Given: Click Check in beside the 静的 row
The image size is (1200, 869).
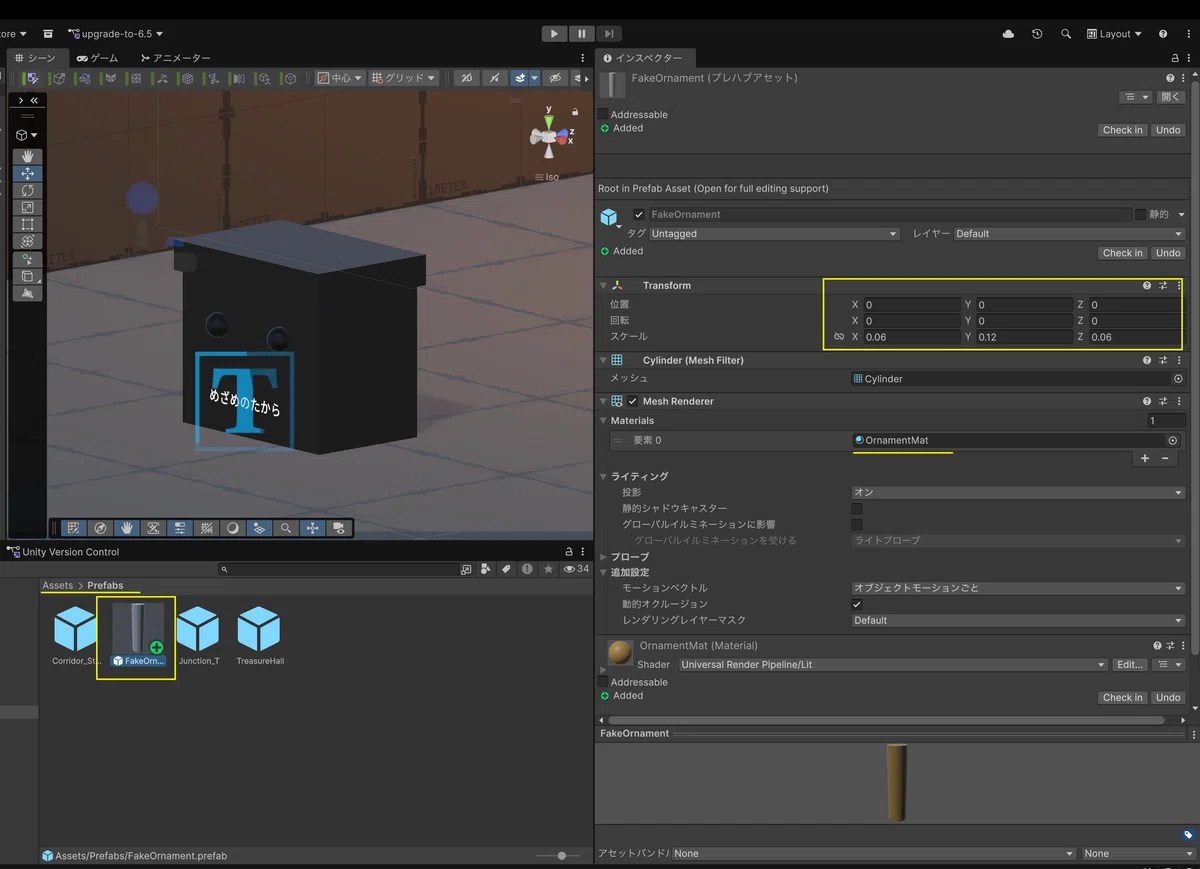Looking at the screenshot, I should click(x=1123, y=253).
